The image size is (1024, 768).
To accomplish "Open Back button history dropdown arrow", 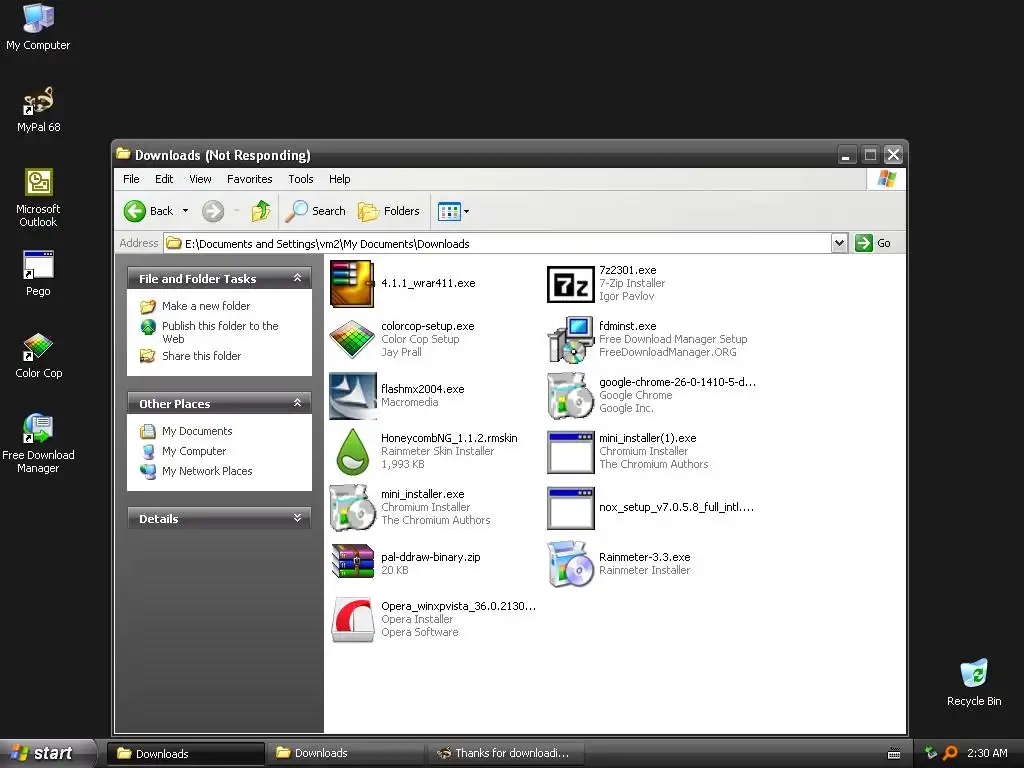I will coord(185,211).
